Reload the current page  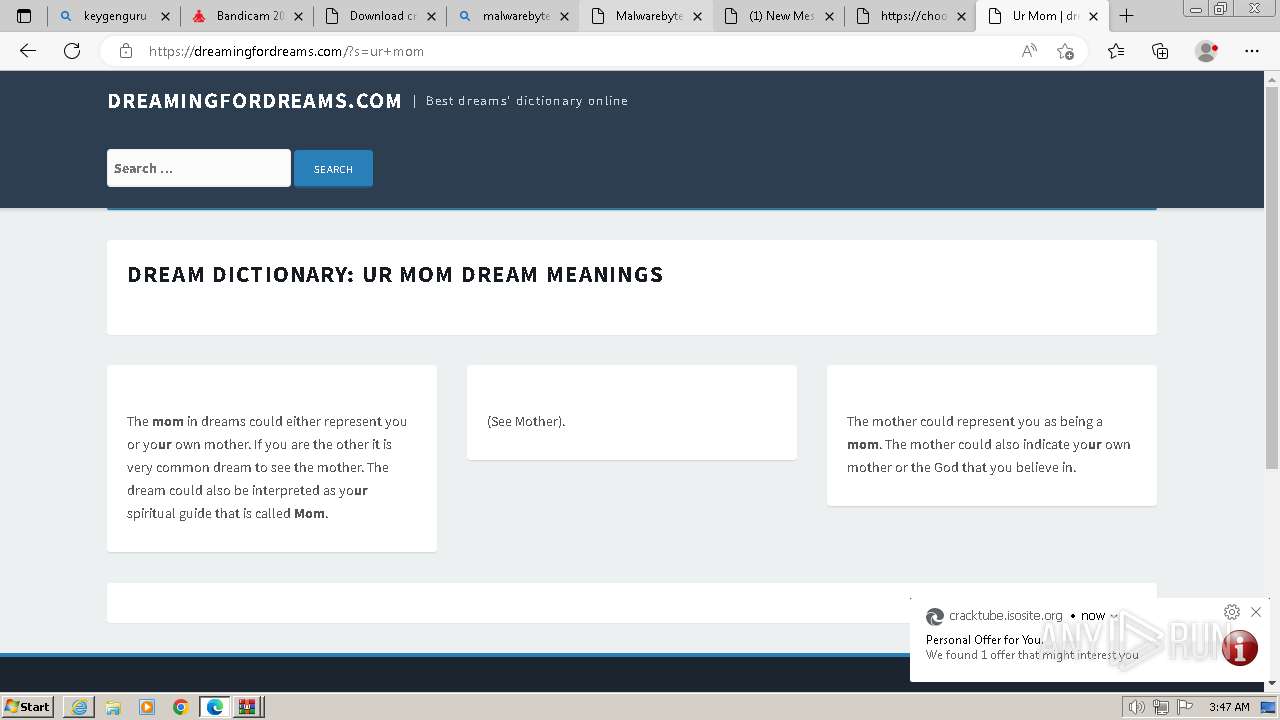click(x=72, y=51)
